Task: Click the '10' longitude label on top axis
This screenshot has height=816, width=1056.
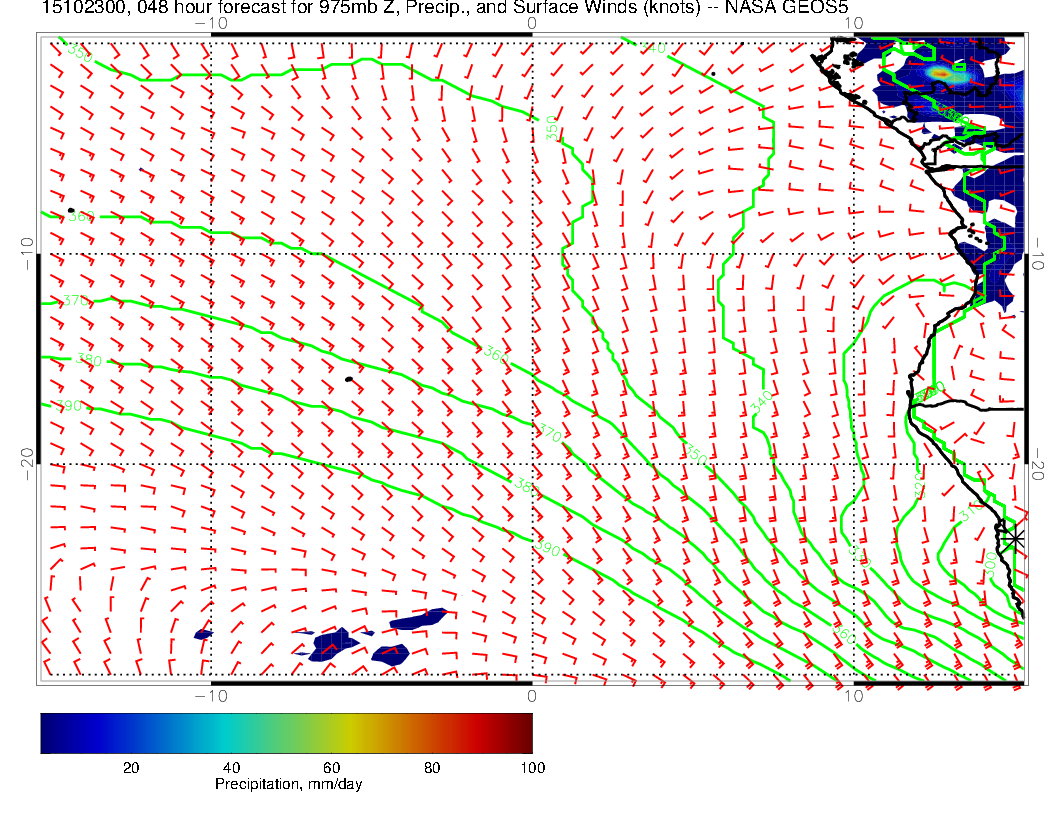Action: tap(852, 22)
